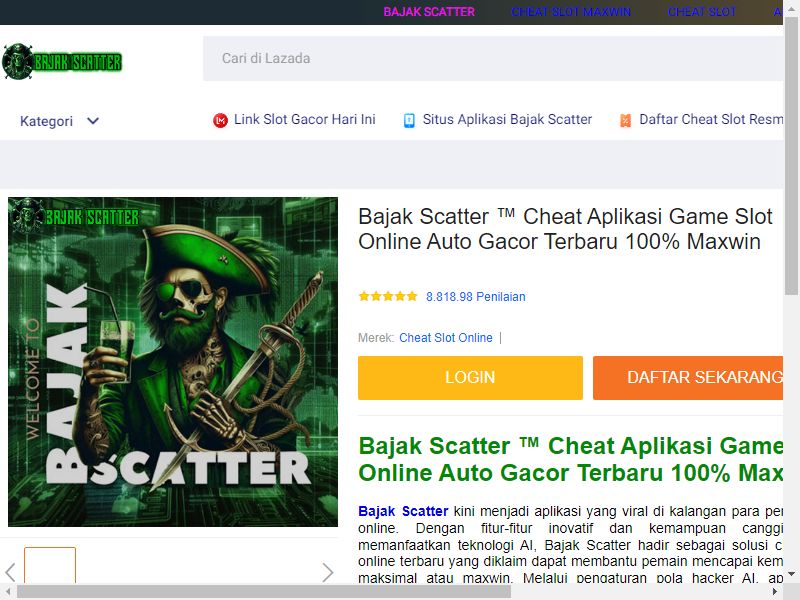Click the Cari di Lazada search field
Viewport: 800px width, 600px height.
click(493, 58)
